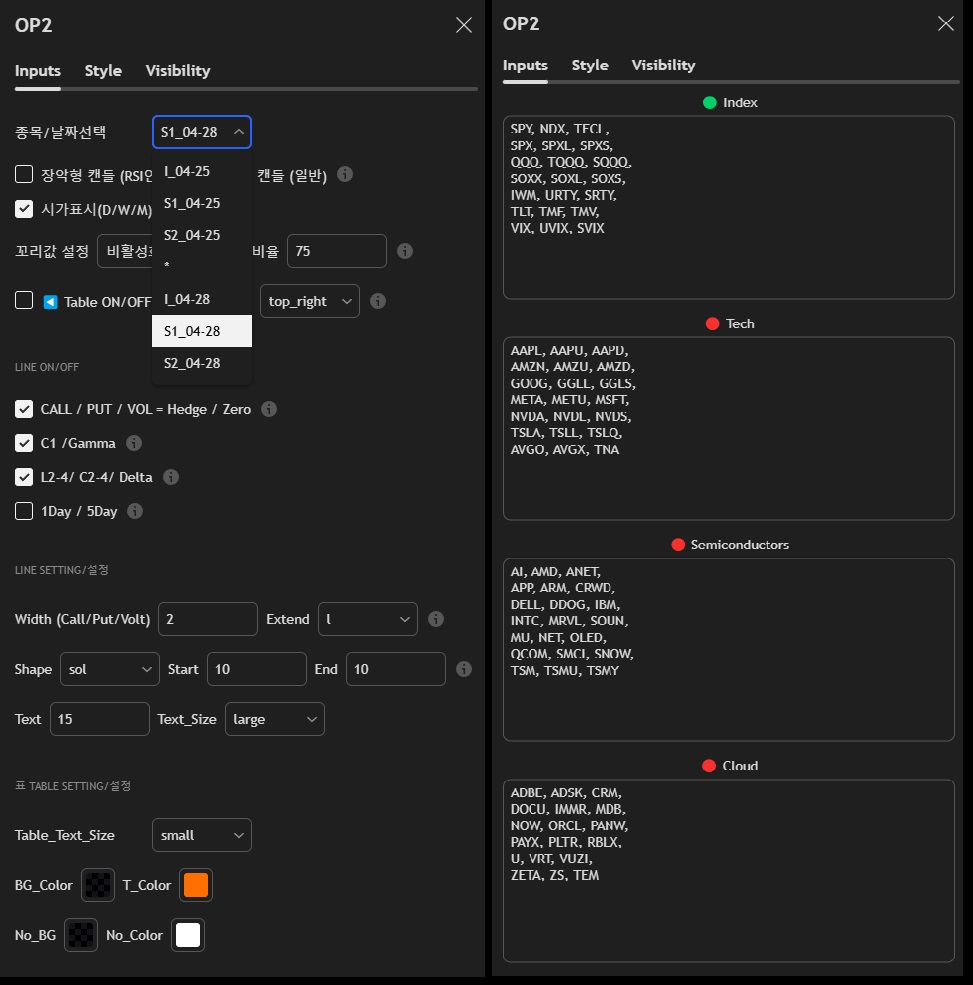The image size is (973, 985).
Task: Open white No_Color swatch
Action: (188, 935)
